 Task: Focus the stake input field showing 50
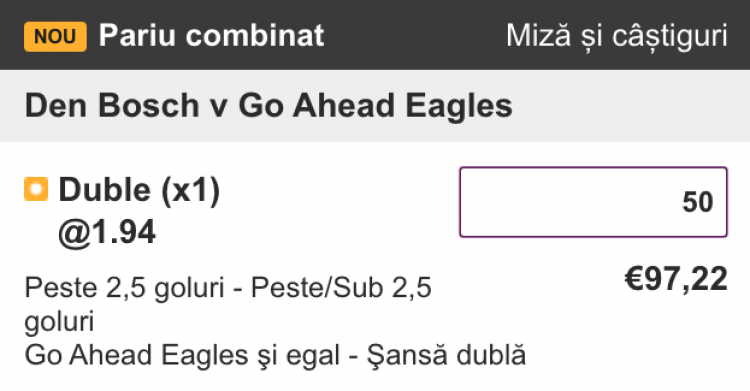(x=593, y=202)
